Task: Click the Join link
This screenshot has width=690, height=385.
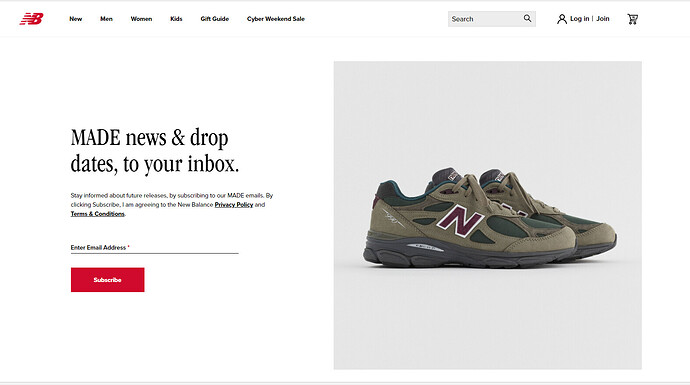Action: [603, 18]
